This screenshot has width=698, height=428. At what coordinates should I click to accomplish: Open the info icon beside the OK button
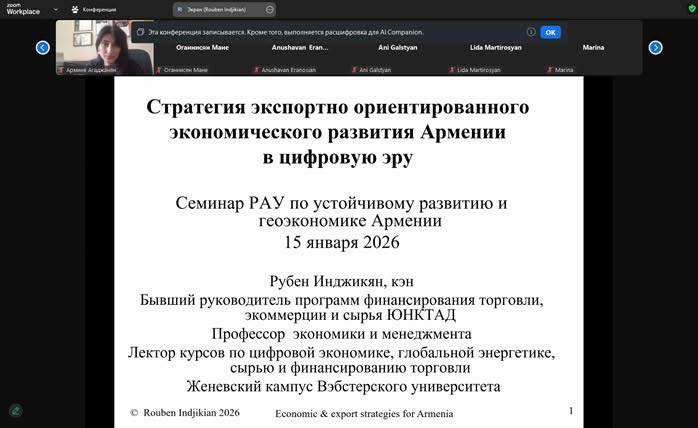530,32
